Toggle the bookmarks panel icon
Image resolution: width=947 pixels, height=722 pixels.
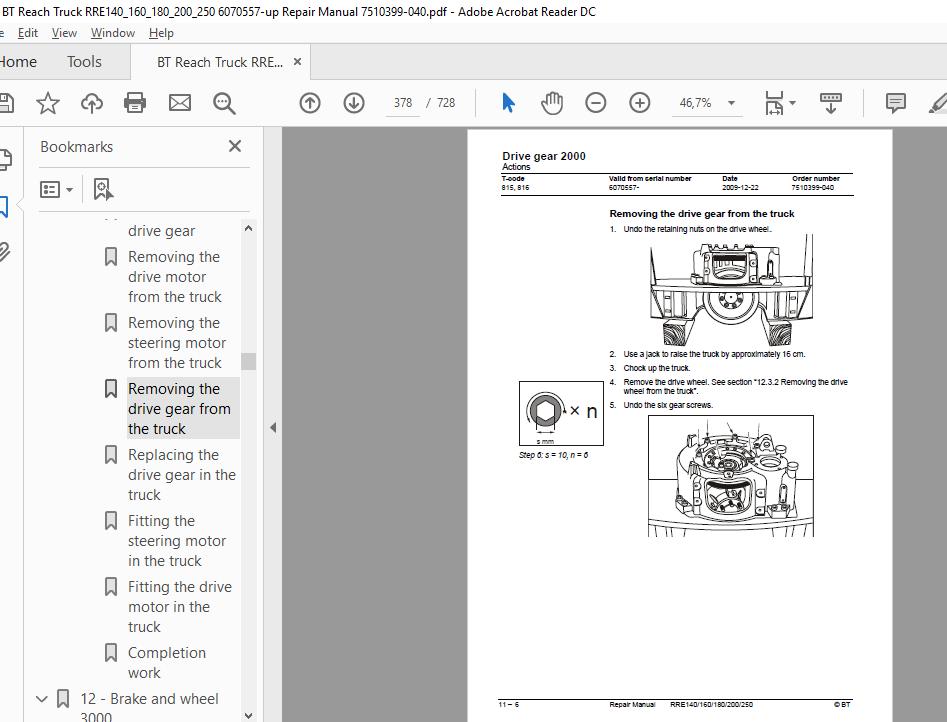click(4, 207)
